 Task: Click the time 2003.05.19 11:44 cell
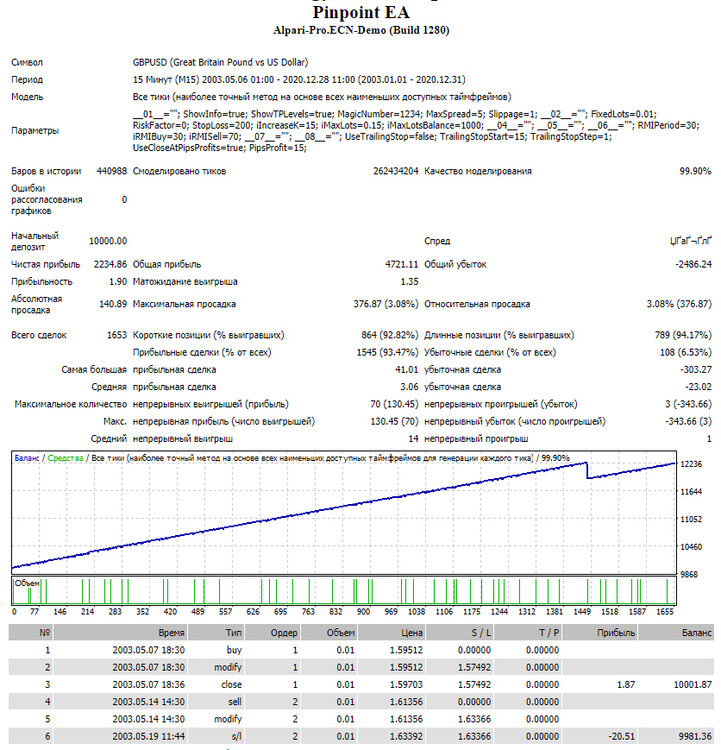click(x=148, y=737)
